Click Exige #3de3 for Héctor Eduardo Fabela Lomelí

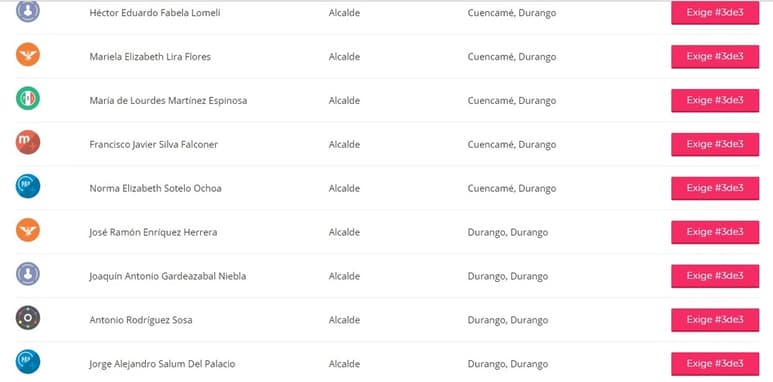click(715, 13)
